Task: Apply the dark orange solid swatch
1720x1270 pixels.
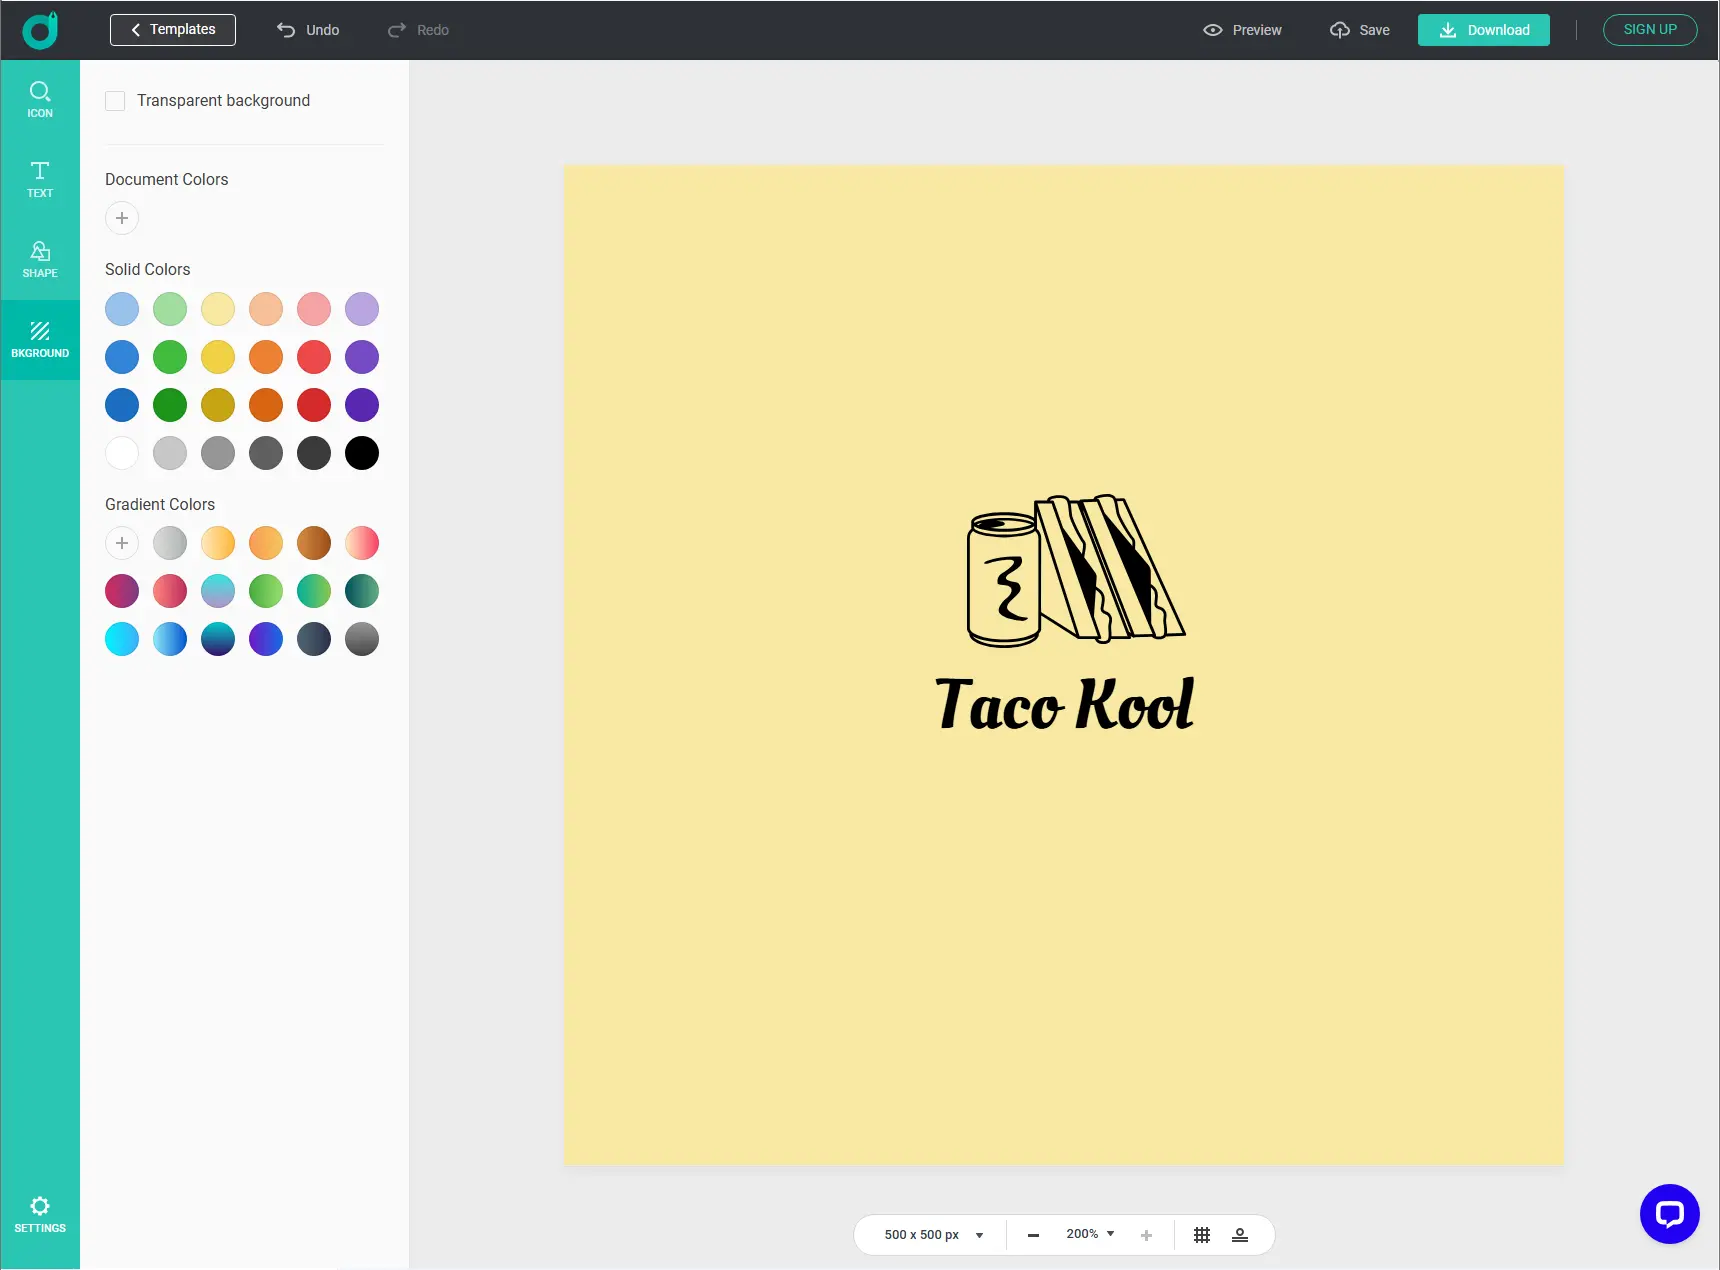Action: tap(266, 405)
